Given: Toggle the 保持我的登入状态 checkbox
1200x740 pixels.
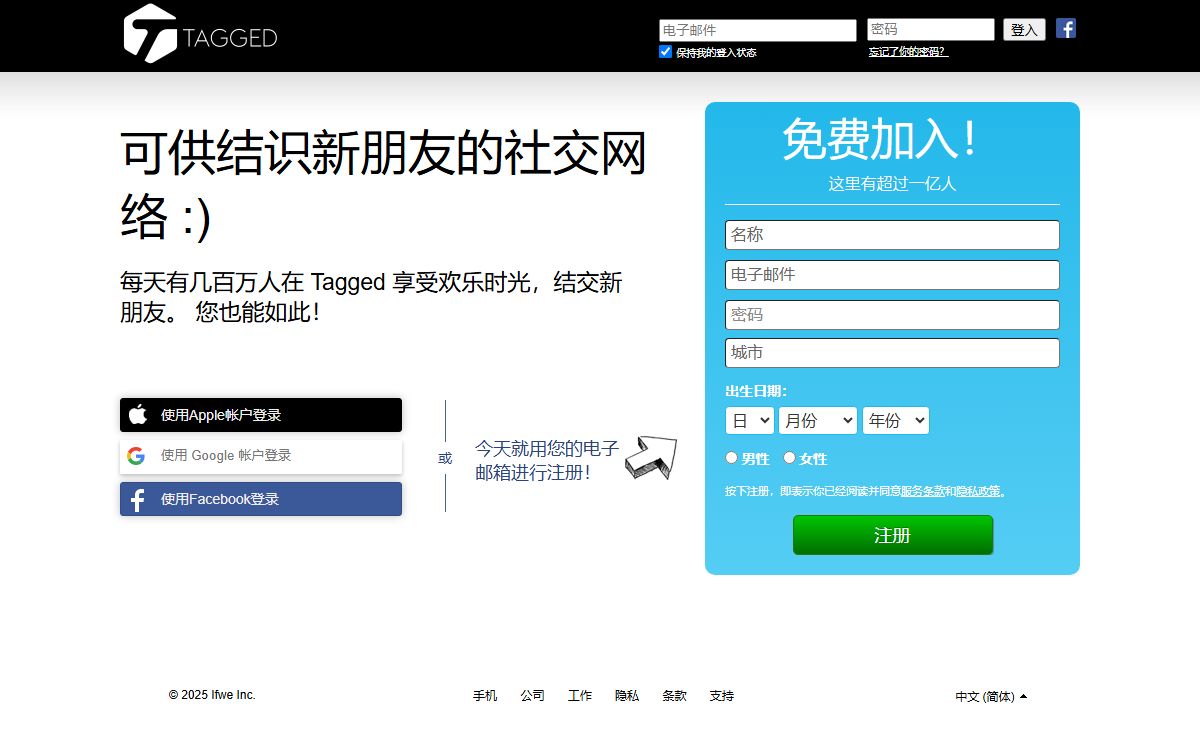Looking at the screenshot, I should [x=666, y=52].
